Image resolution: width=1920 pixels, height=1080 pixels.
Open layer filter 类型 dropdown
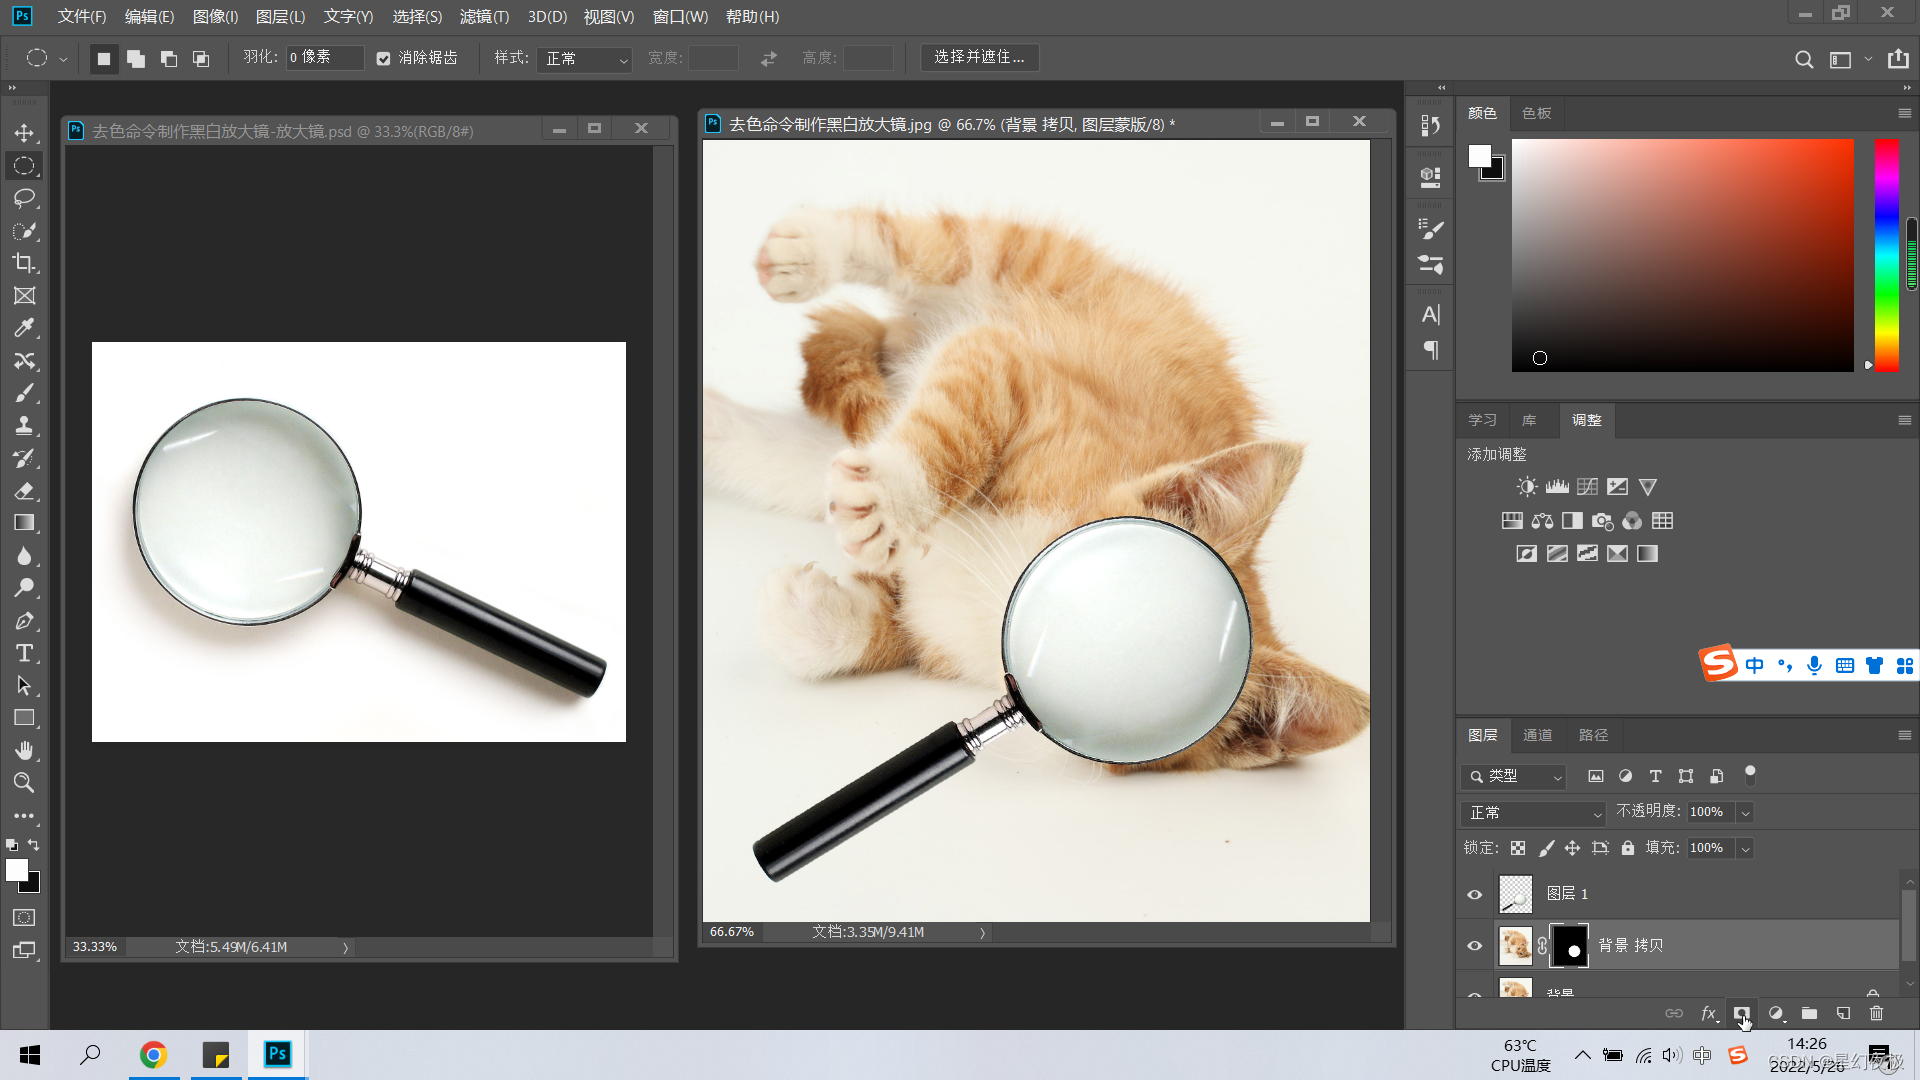click(1513, 776)
